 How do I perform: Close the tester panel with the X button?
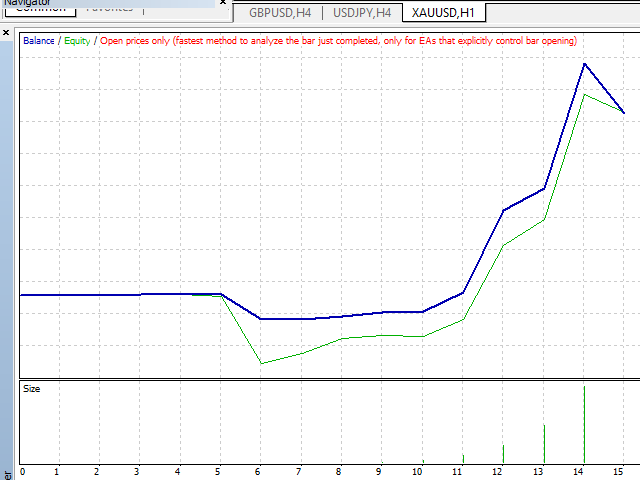6,32
